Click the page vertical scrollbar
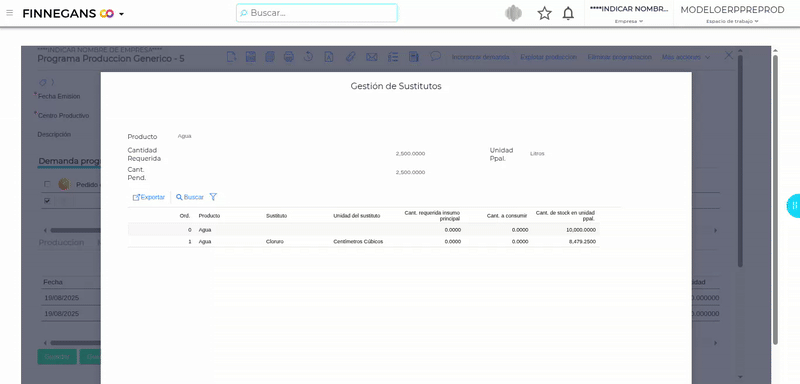 tap(776, 199)
